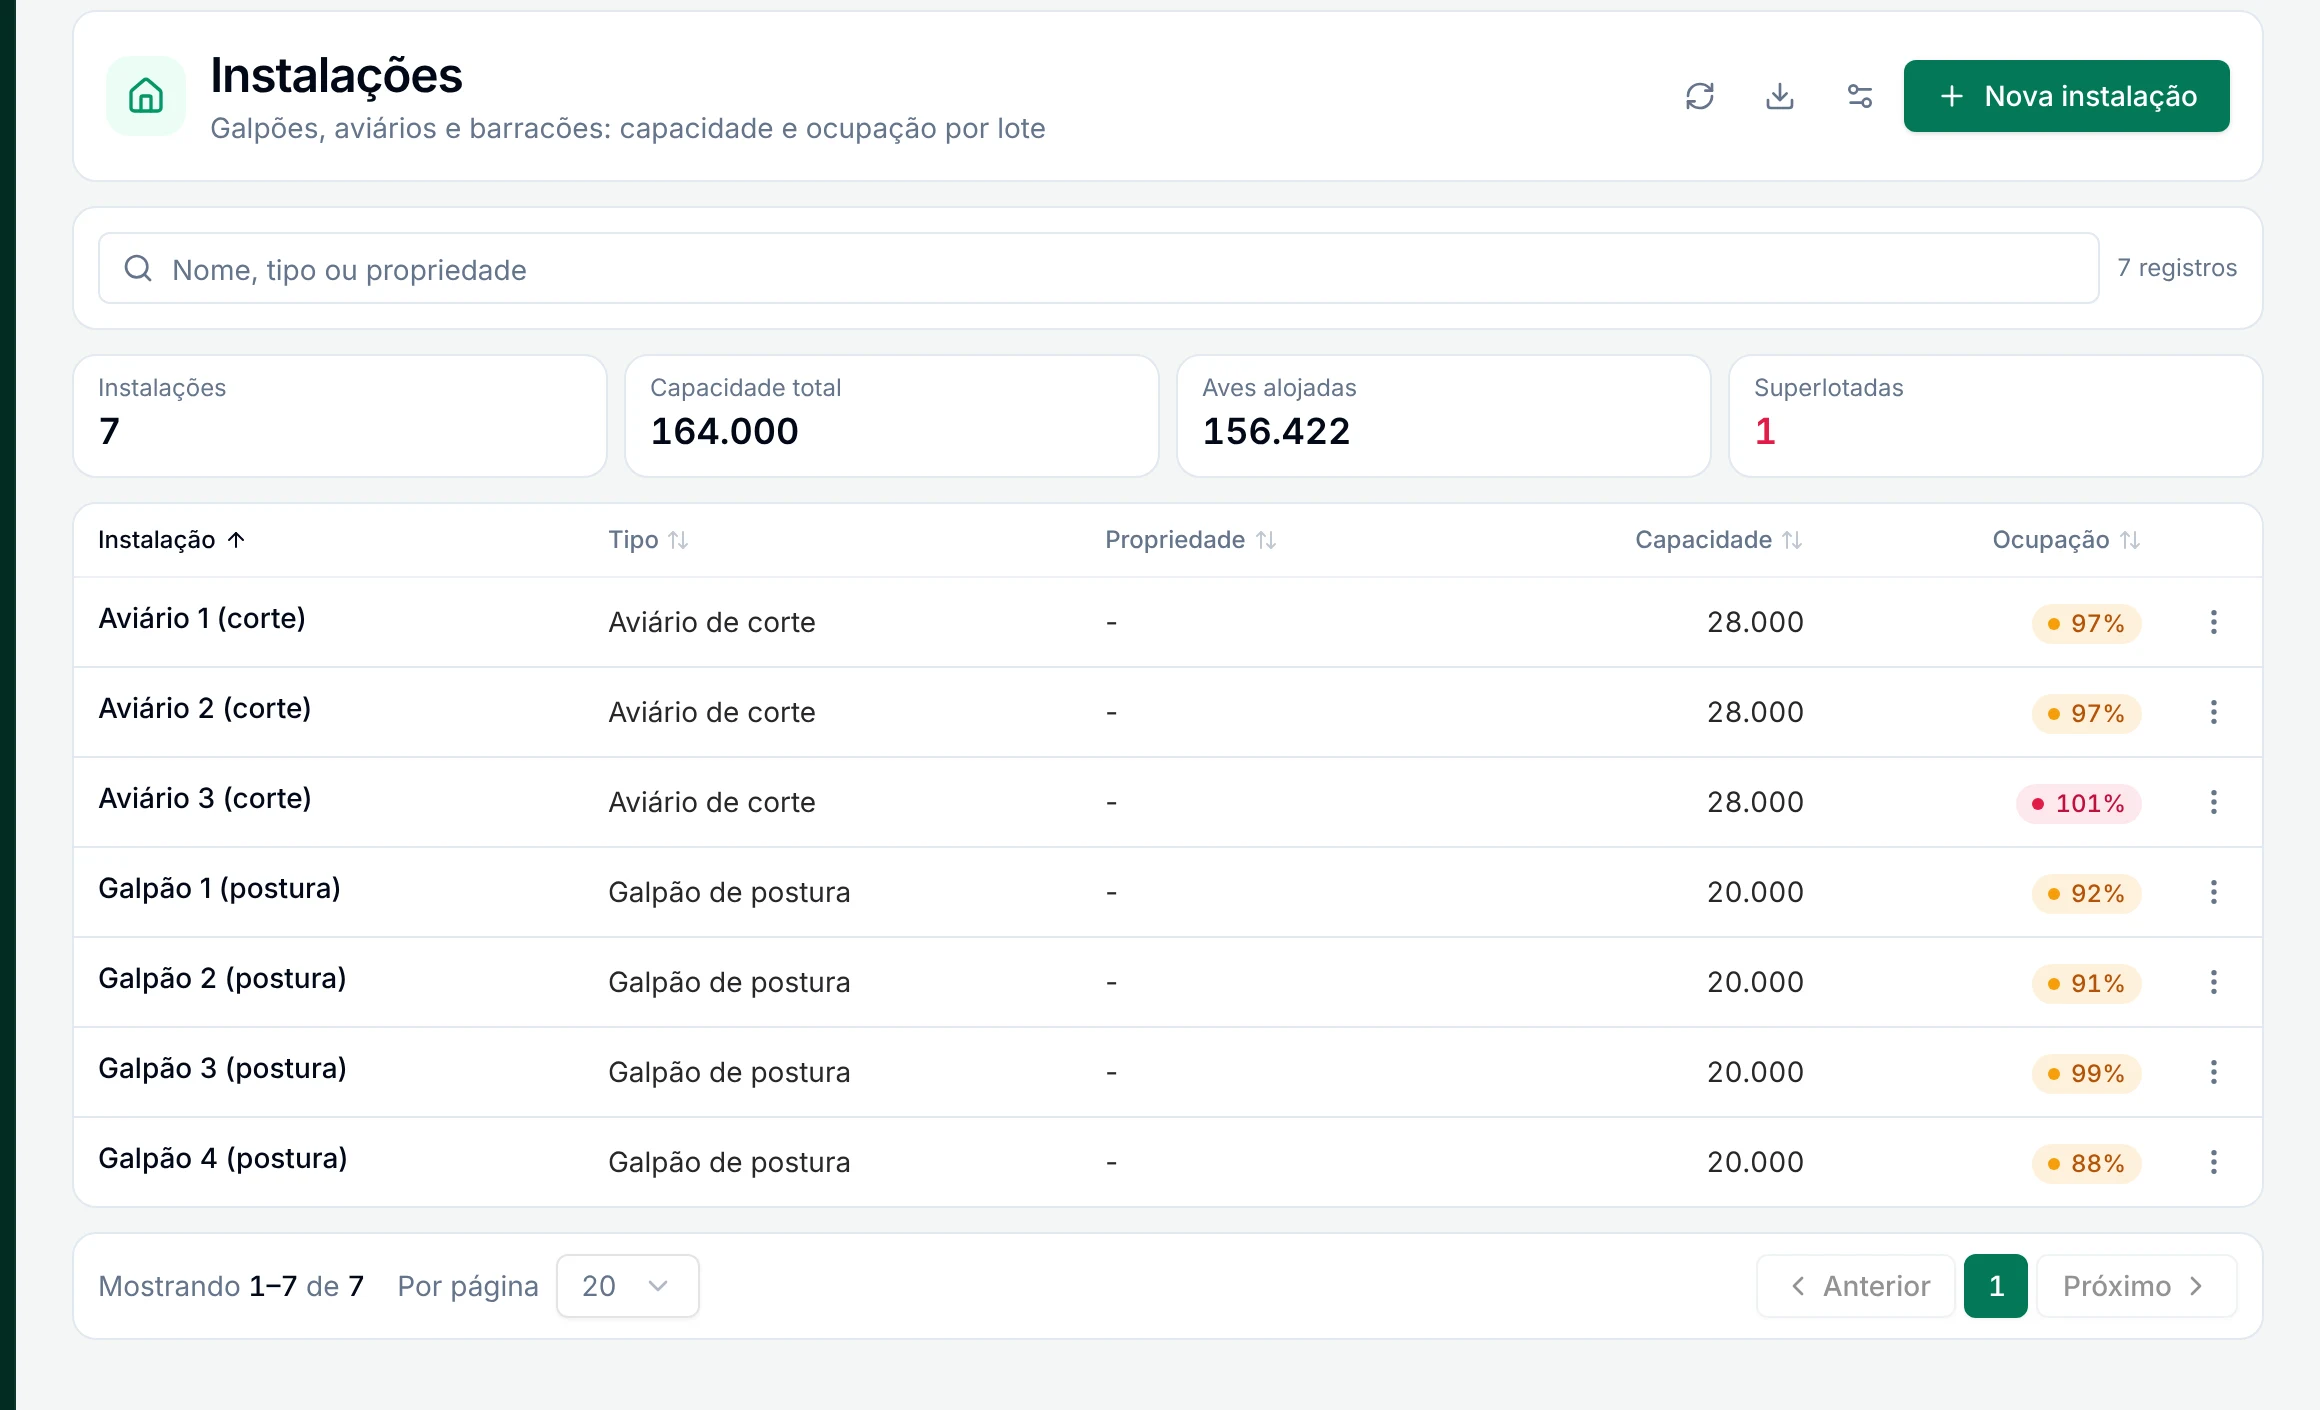Open the actions menu for Galpão 3 (postura)
This screenshot has height=1410, width=2320.
tap(2214, 1072)
